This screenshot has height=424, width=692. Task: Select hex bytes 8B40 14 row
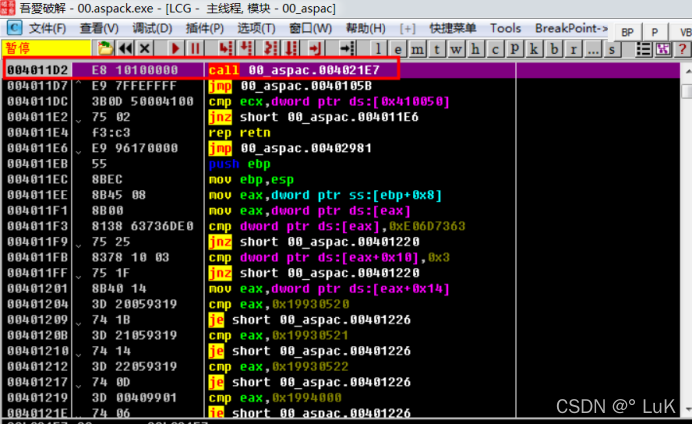341,289
